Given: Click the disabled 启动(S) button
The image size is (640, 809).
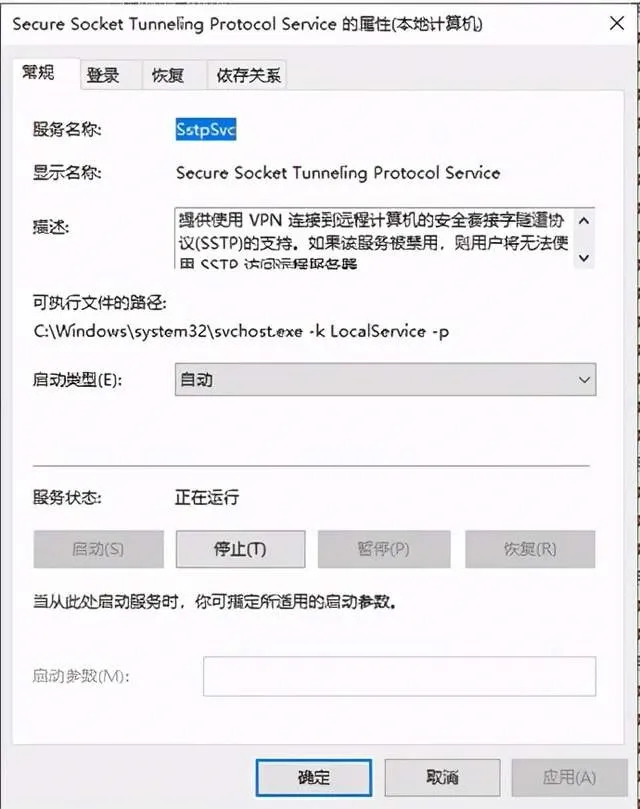Looking at the screenshot, I should 99,549.
